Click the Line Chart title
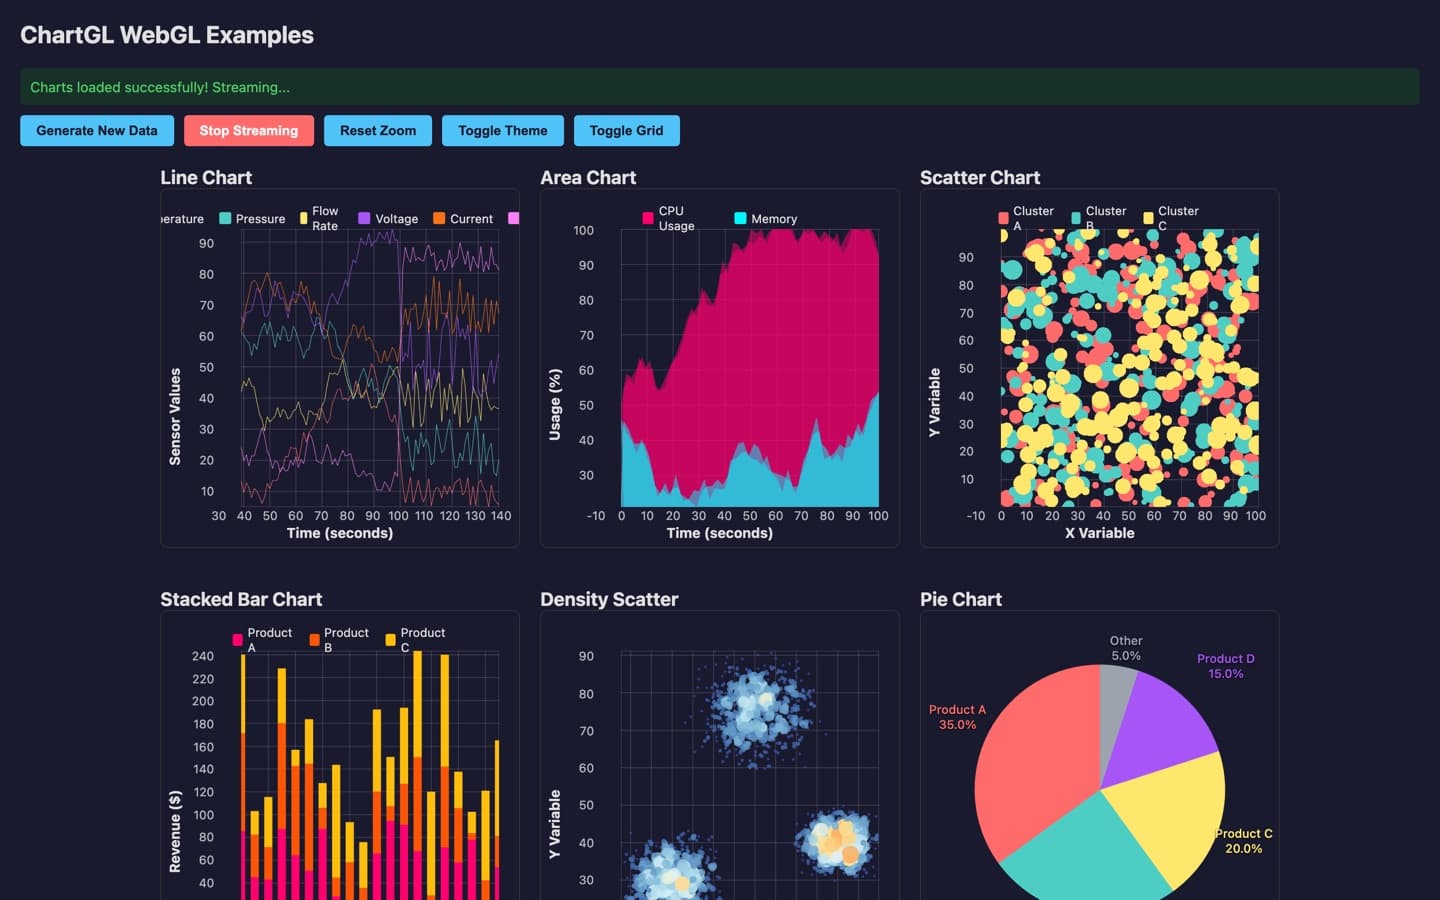Screen dimensions: 1440x900 [x=206, y=178]
